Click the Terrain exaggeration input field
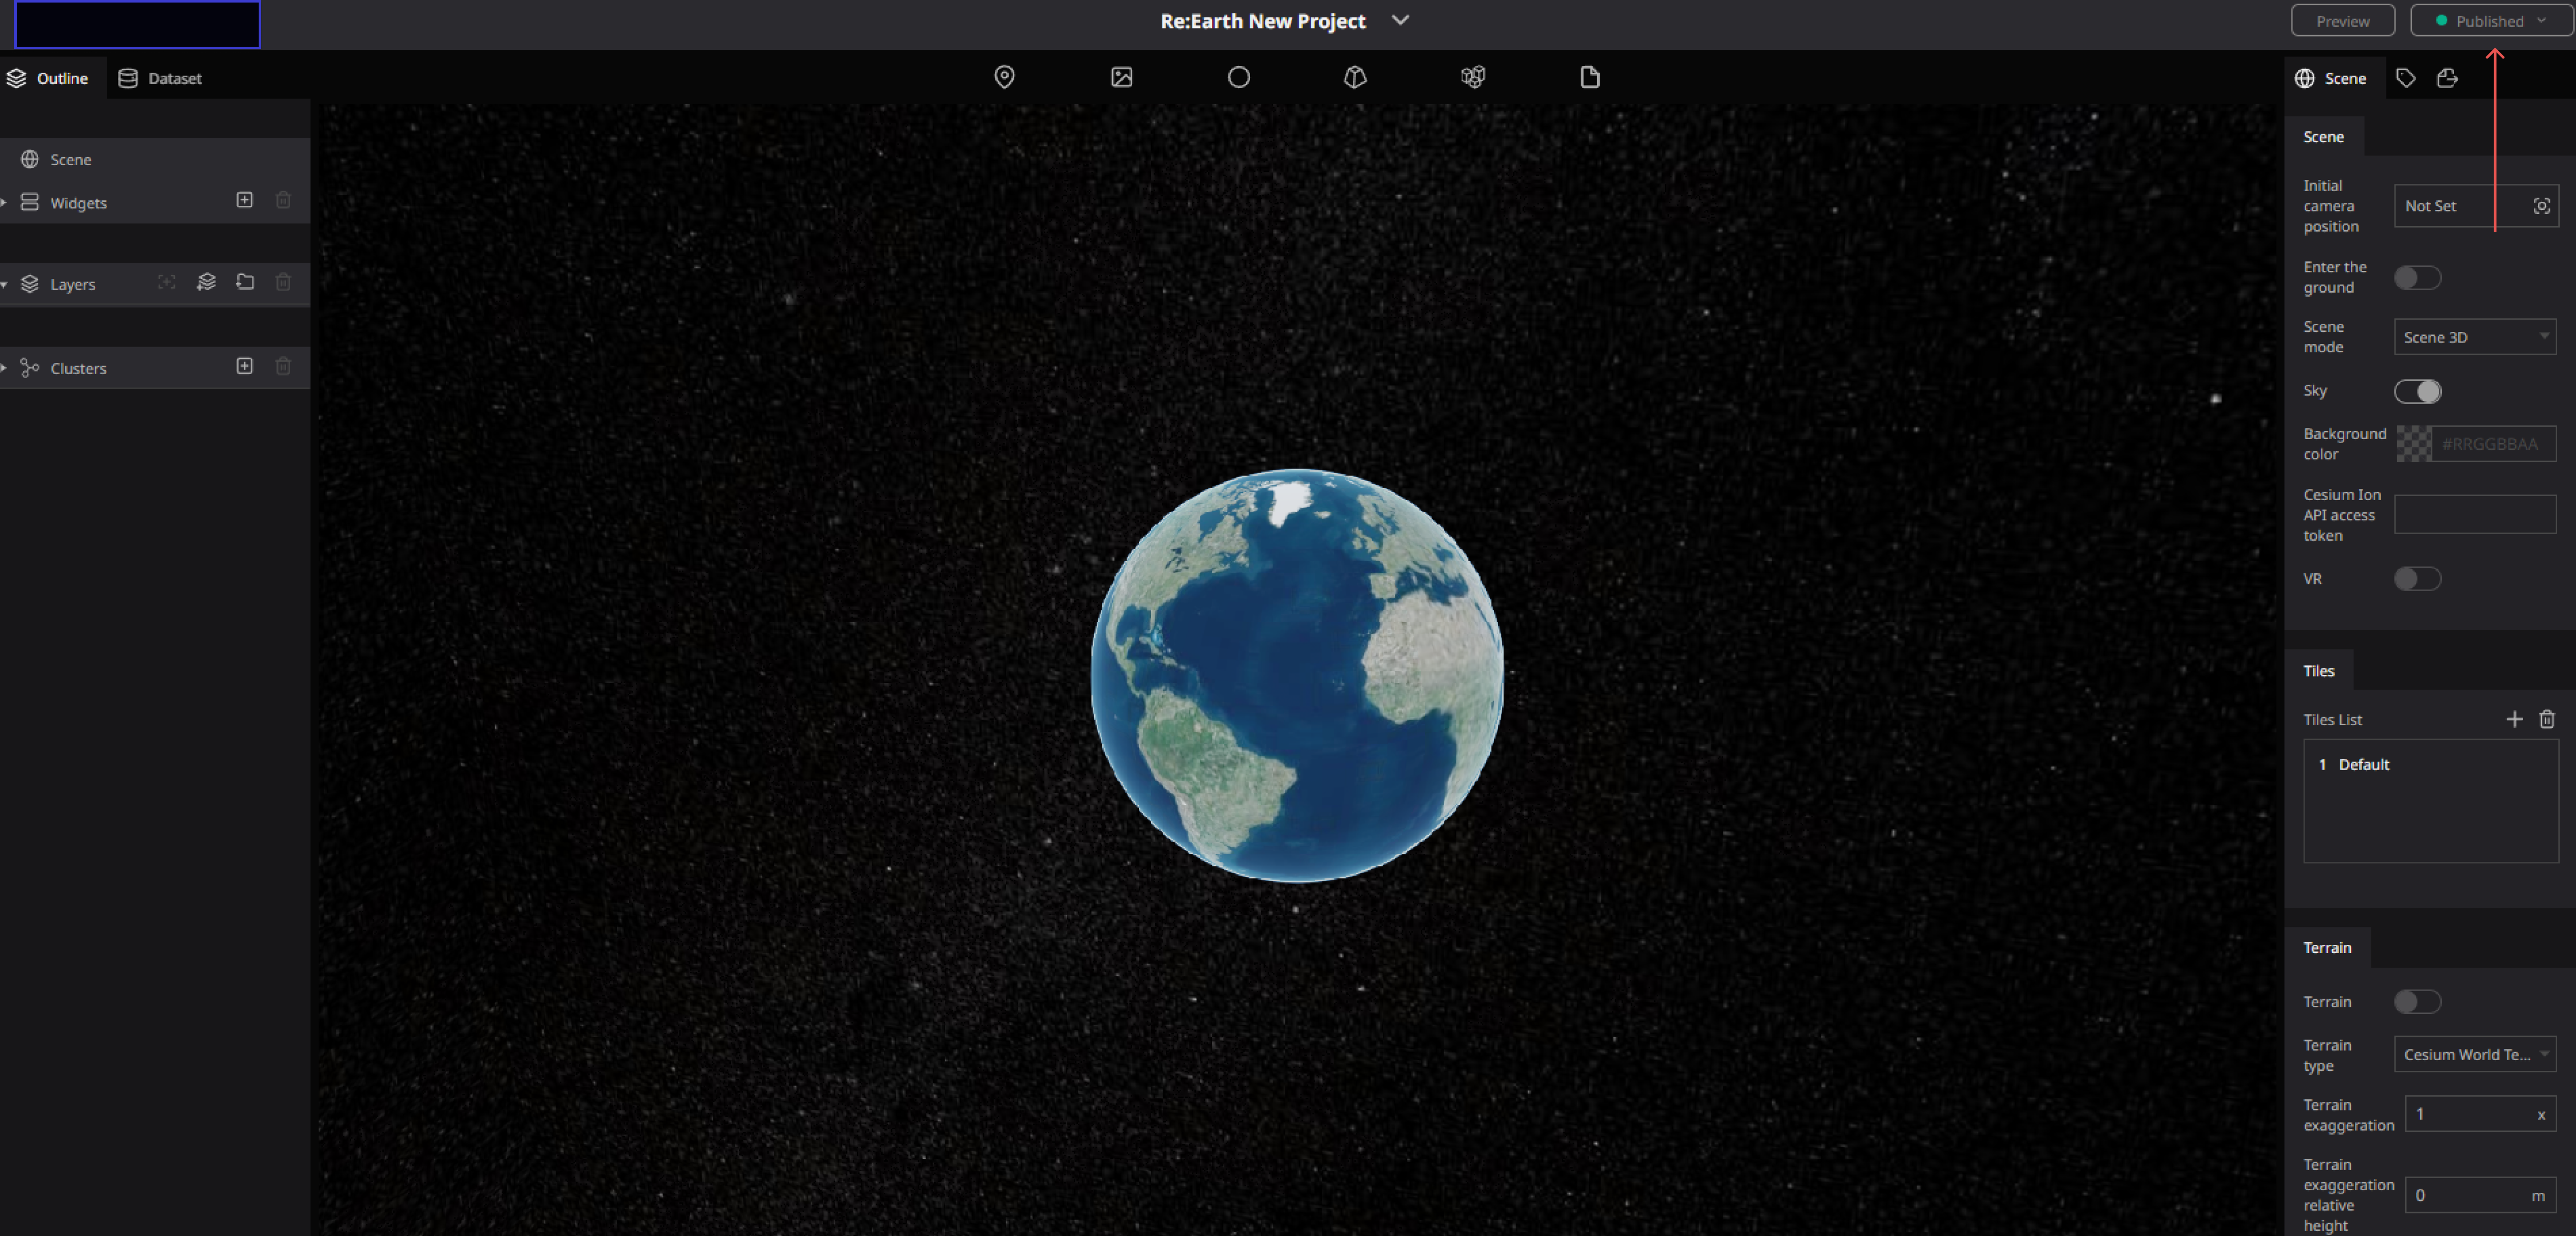This screenshot has width=2576, height=1236. click(x=2480, y=1114)
